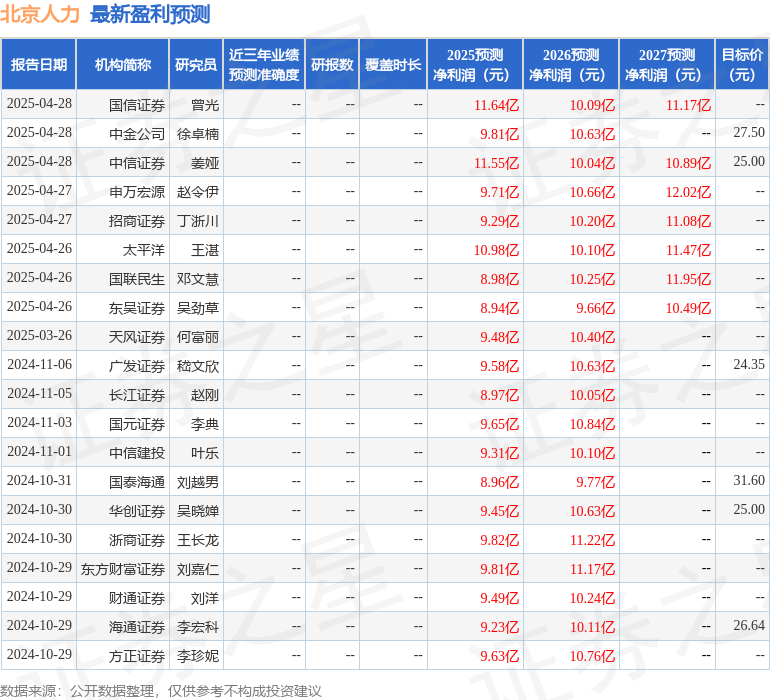Click researcher name 嵇文欣
The height and width of the screenshot is (700, 770).
point(198,366)
